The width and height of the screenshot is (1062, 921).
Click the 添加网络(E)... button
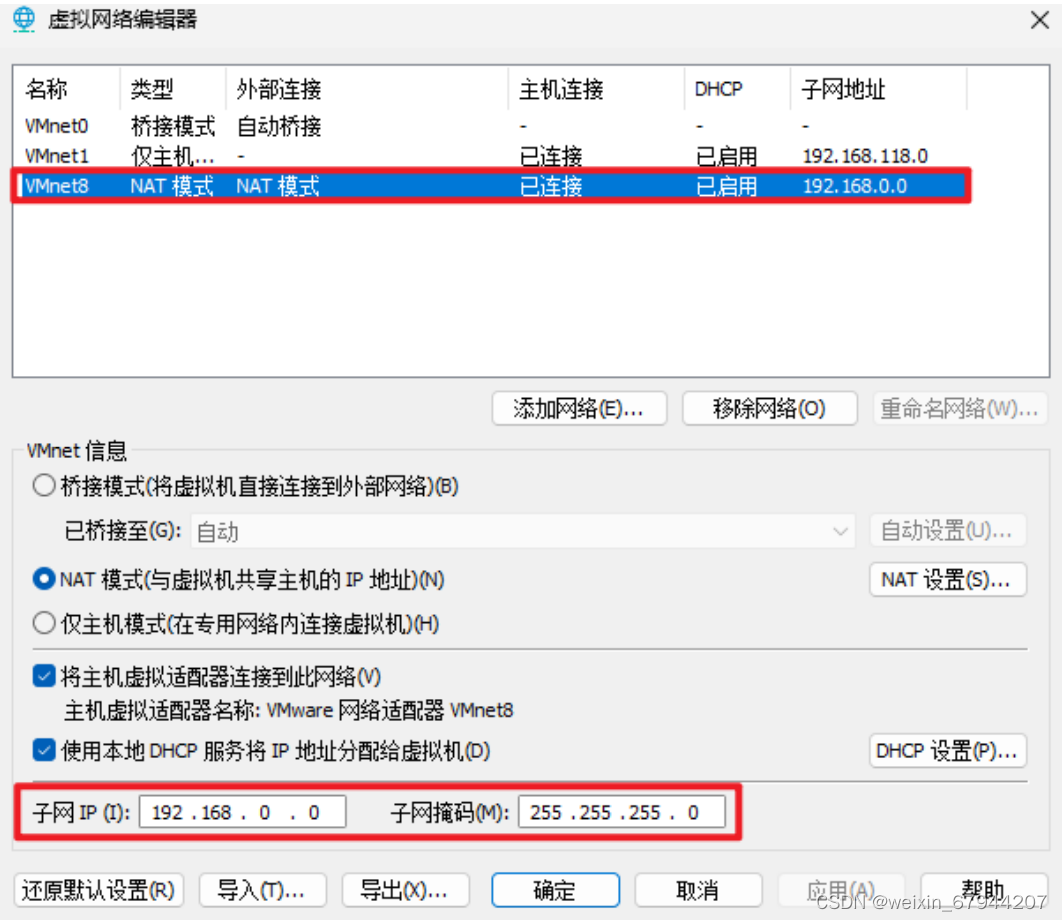tap(579, 408)
